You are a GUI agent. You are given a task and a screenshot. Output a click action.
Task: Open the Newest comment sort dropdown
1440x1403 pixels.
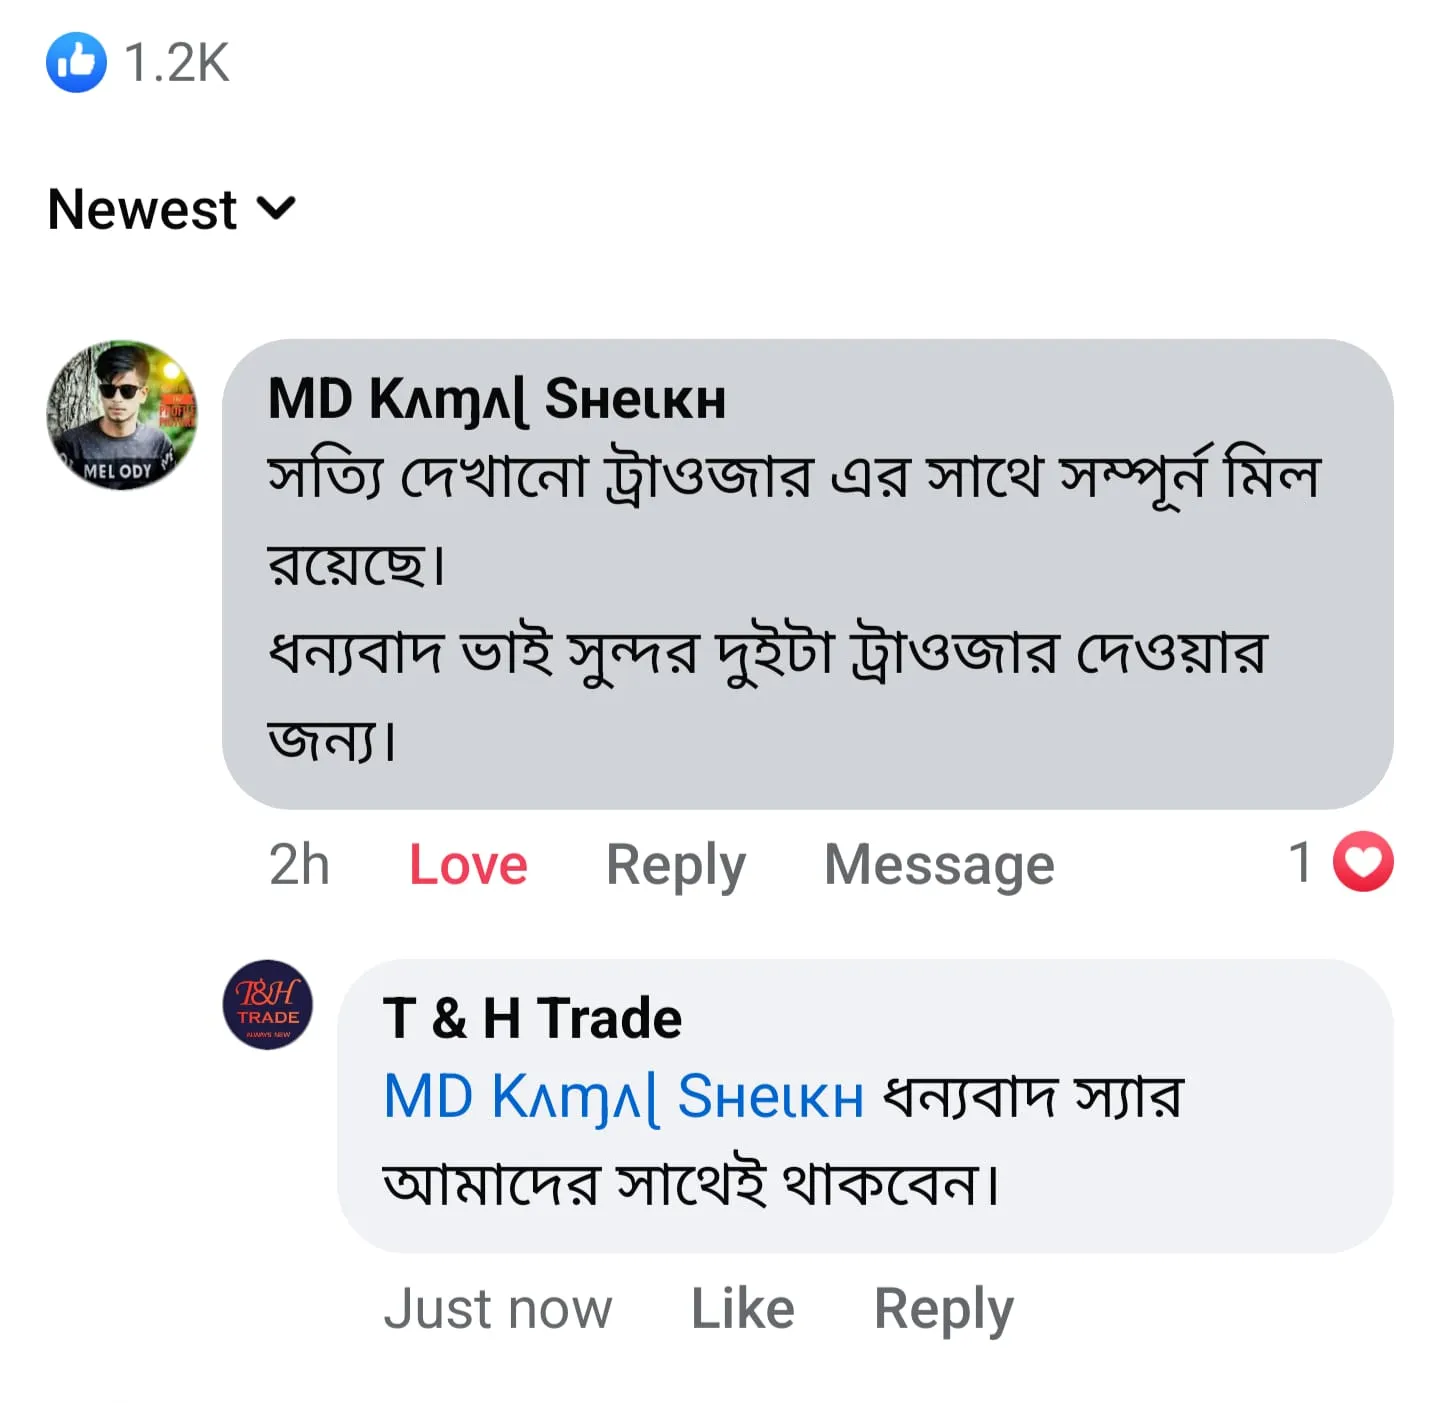click(143, 209)
